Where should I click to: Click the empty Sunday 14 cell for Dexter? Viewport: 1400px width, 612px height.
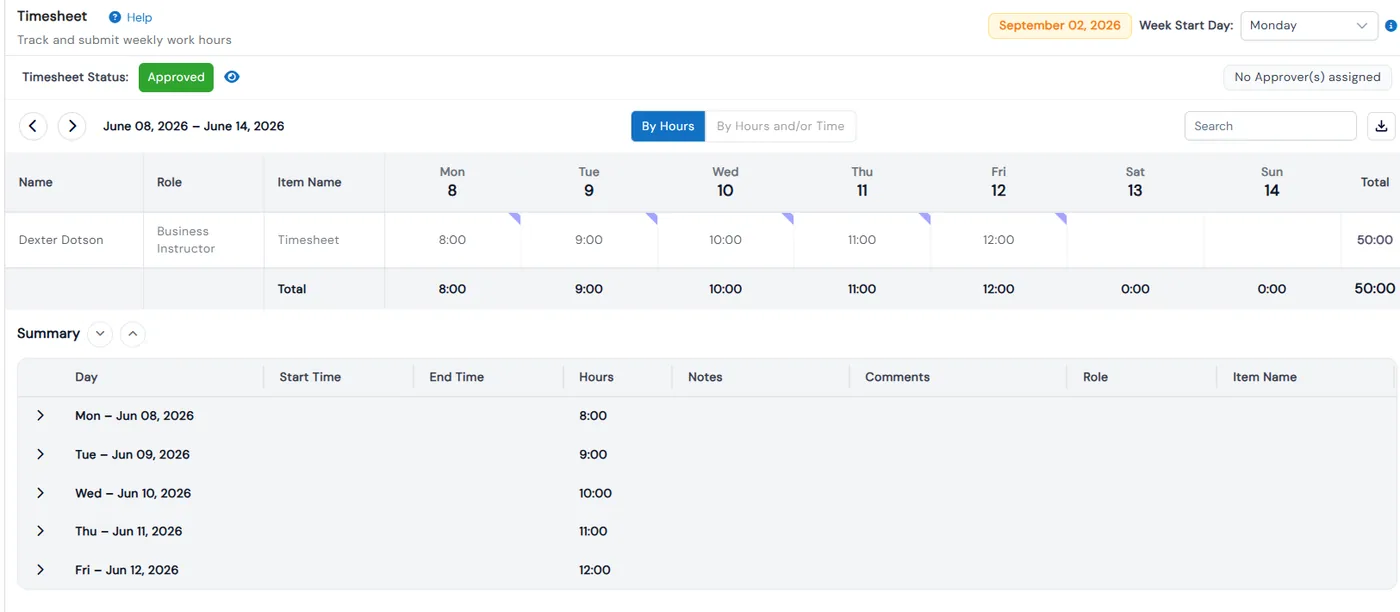click(1272, 240)
